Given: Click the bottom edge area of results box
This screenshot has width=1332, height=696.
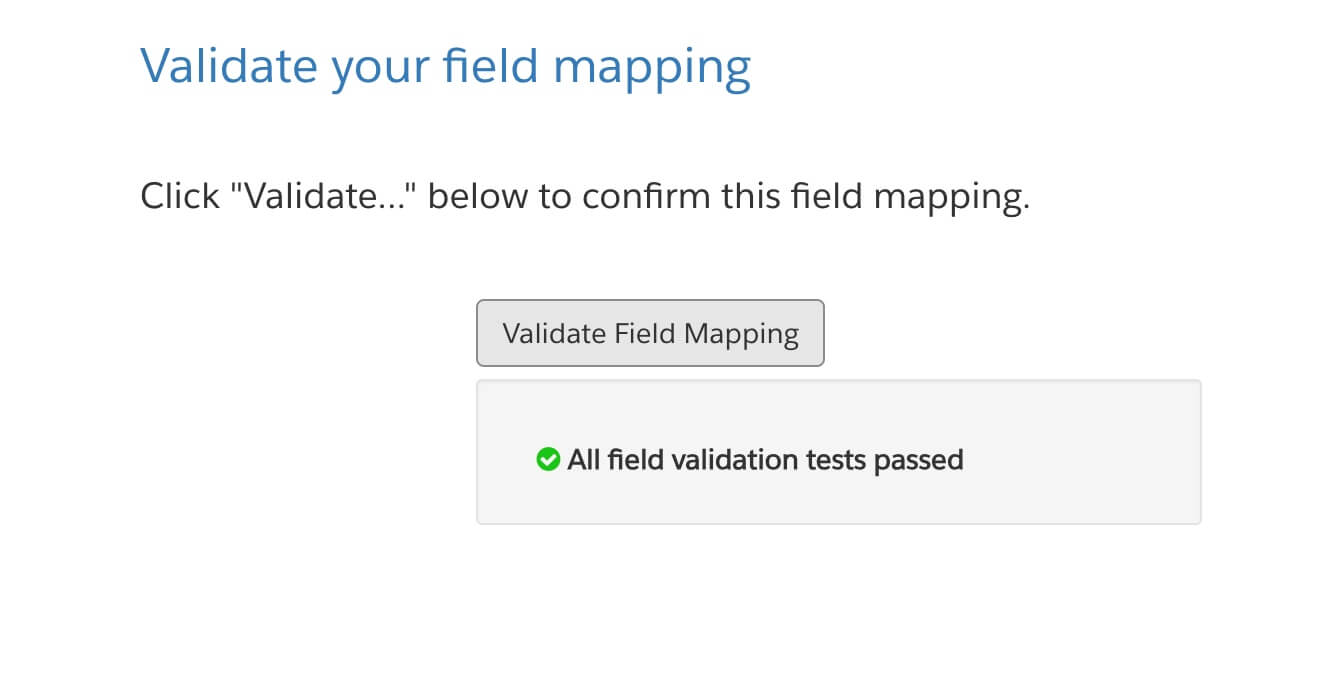Looking at the screenshot, I should [838, 515].
